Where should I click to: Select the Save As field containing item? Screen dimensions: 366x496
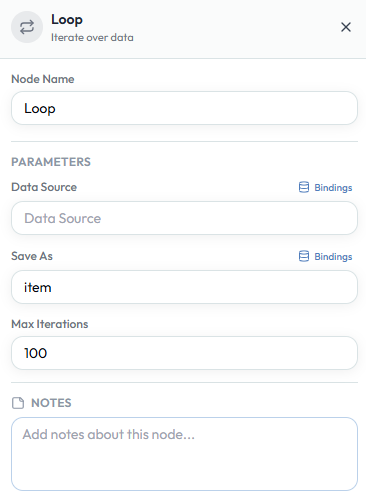point(184,287)
